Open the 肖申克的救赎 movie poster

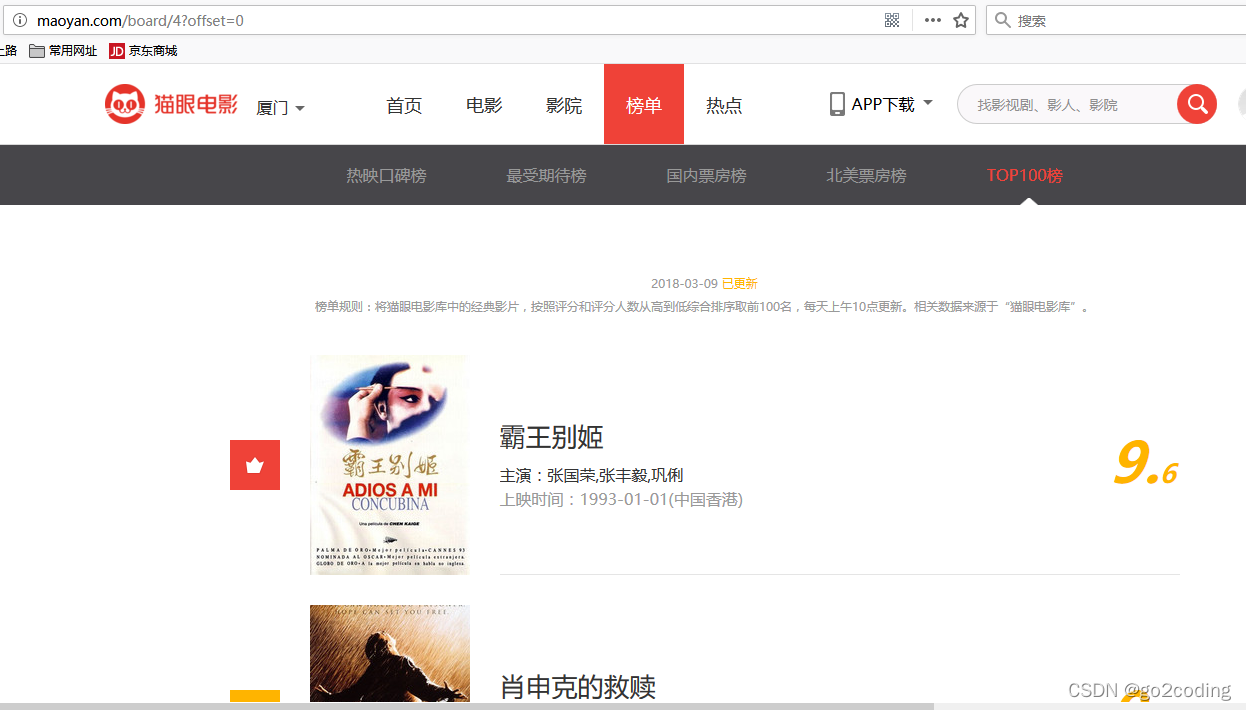pyautogui.click(x=389, y=653)
